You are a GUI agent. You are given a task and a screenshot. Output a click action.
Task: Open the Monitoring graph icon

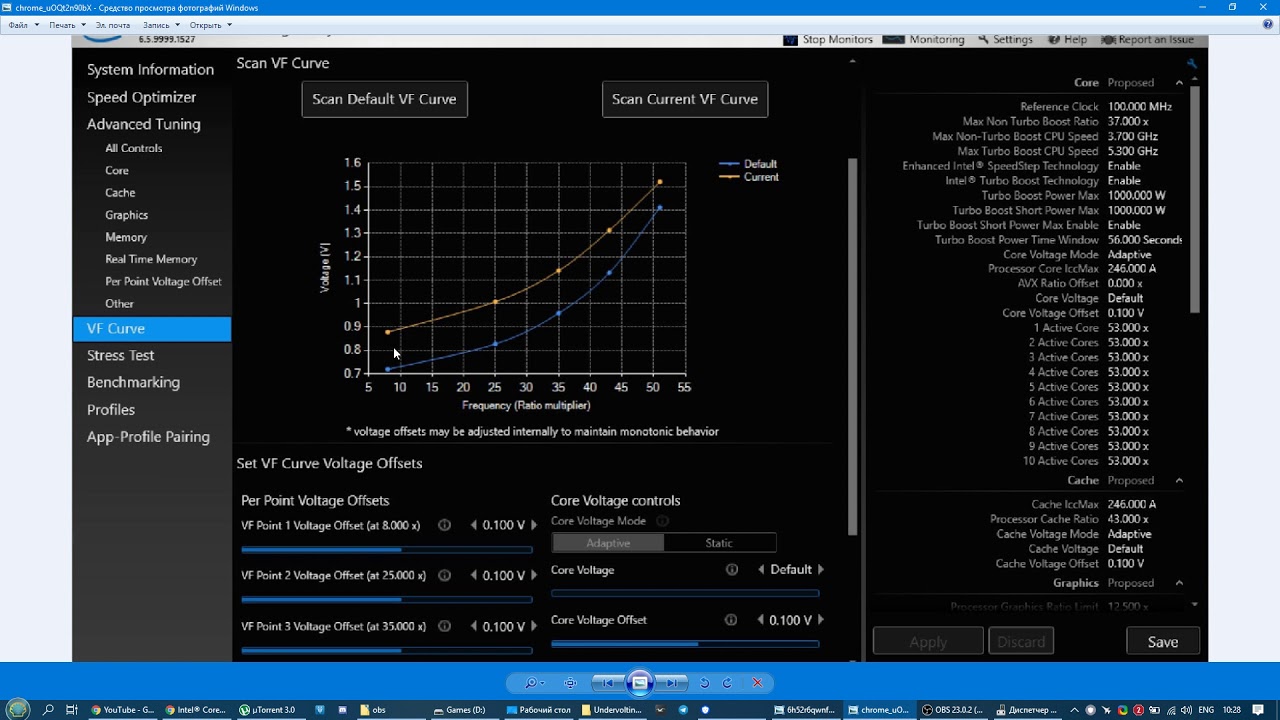(x=893, y=39)
